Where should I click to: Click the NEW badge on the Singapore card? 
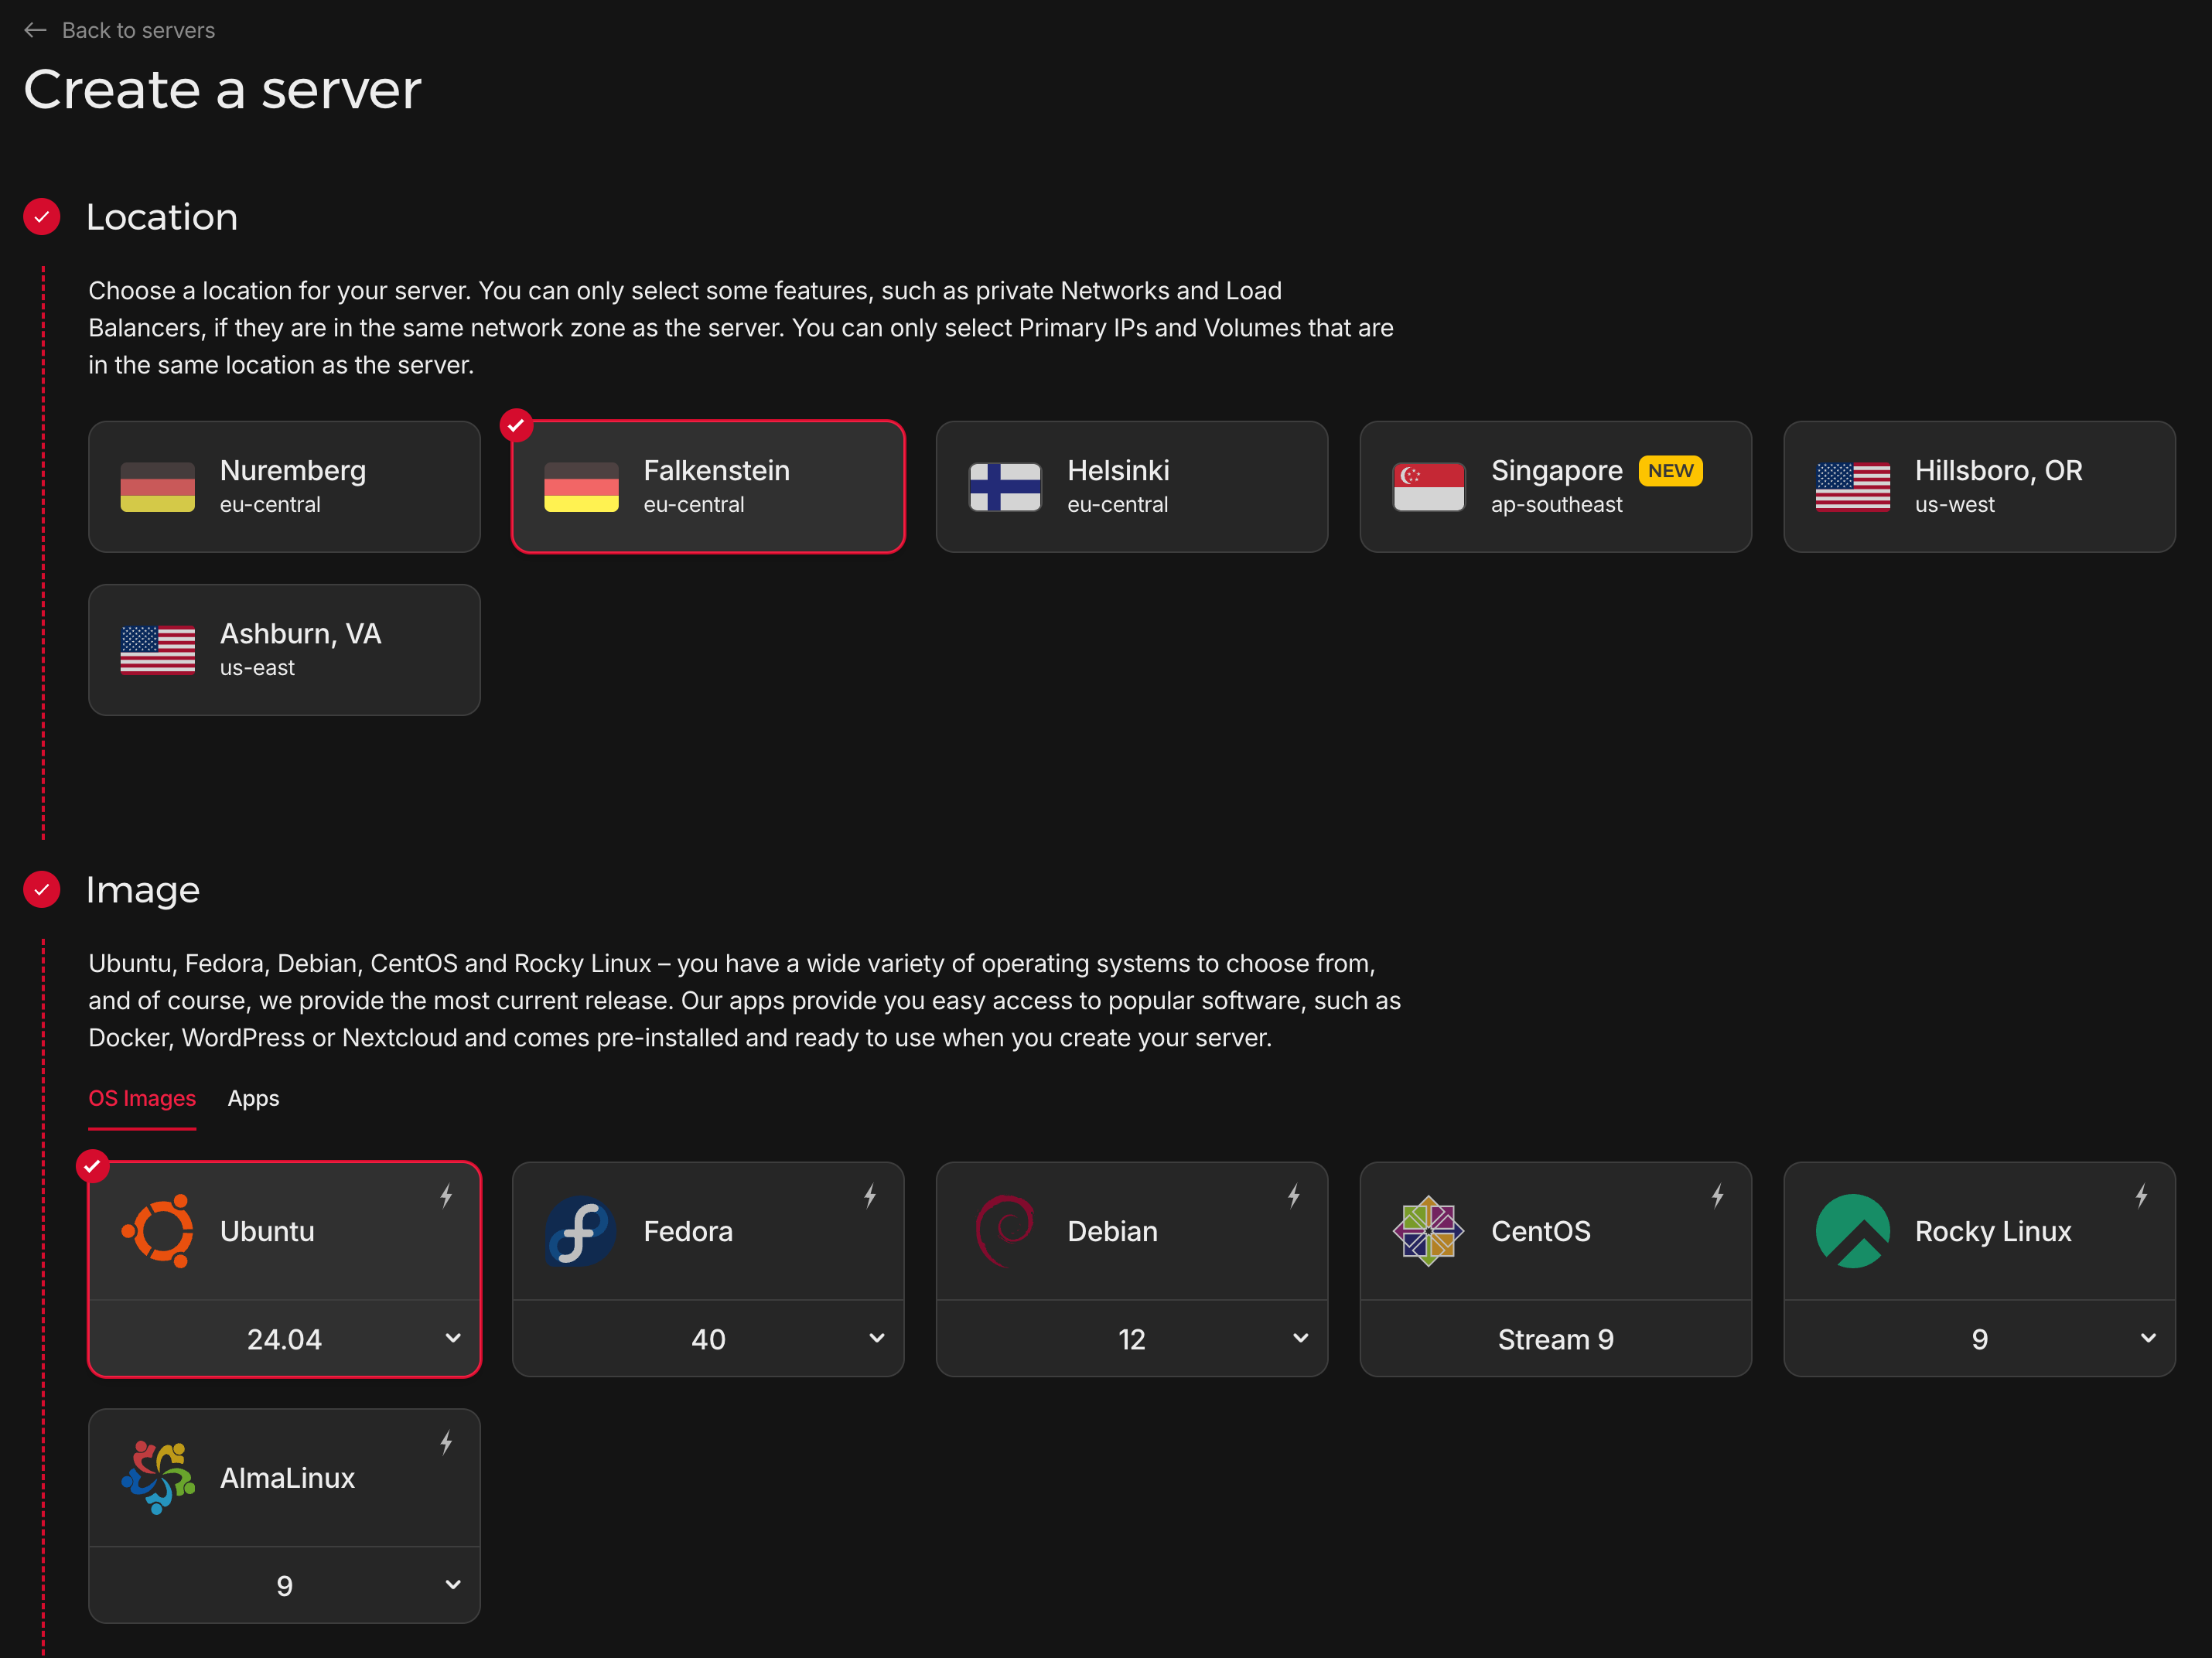click(x=1671, y=470)
